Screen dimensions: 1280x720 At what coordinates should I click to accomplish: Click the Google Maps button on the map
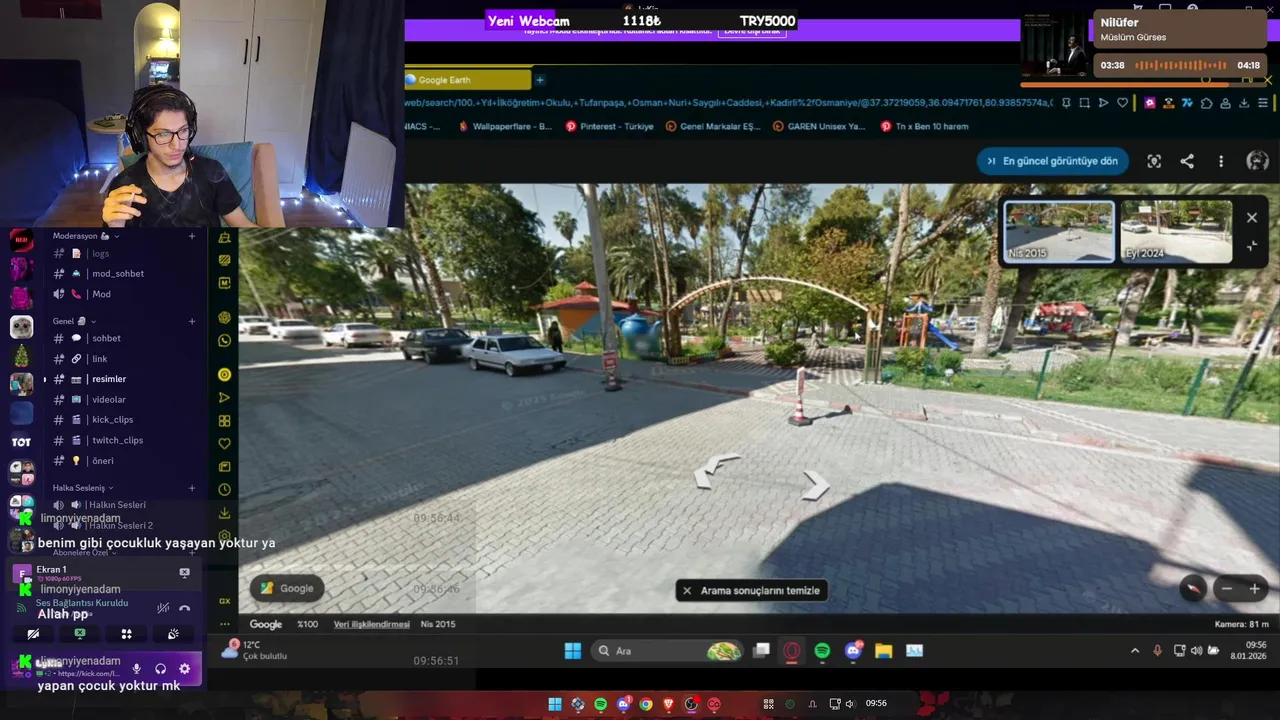click(287, 588)
